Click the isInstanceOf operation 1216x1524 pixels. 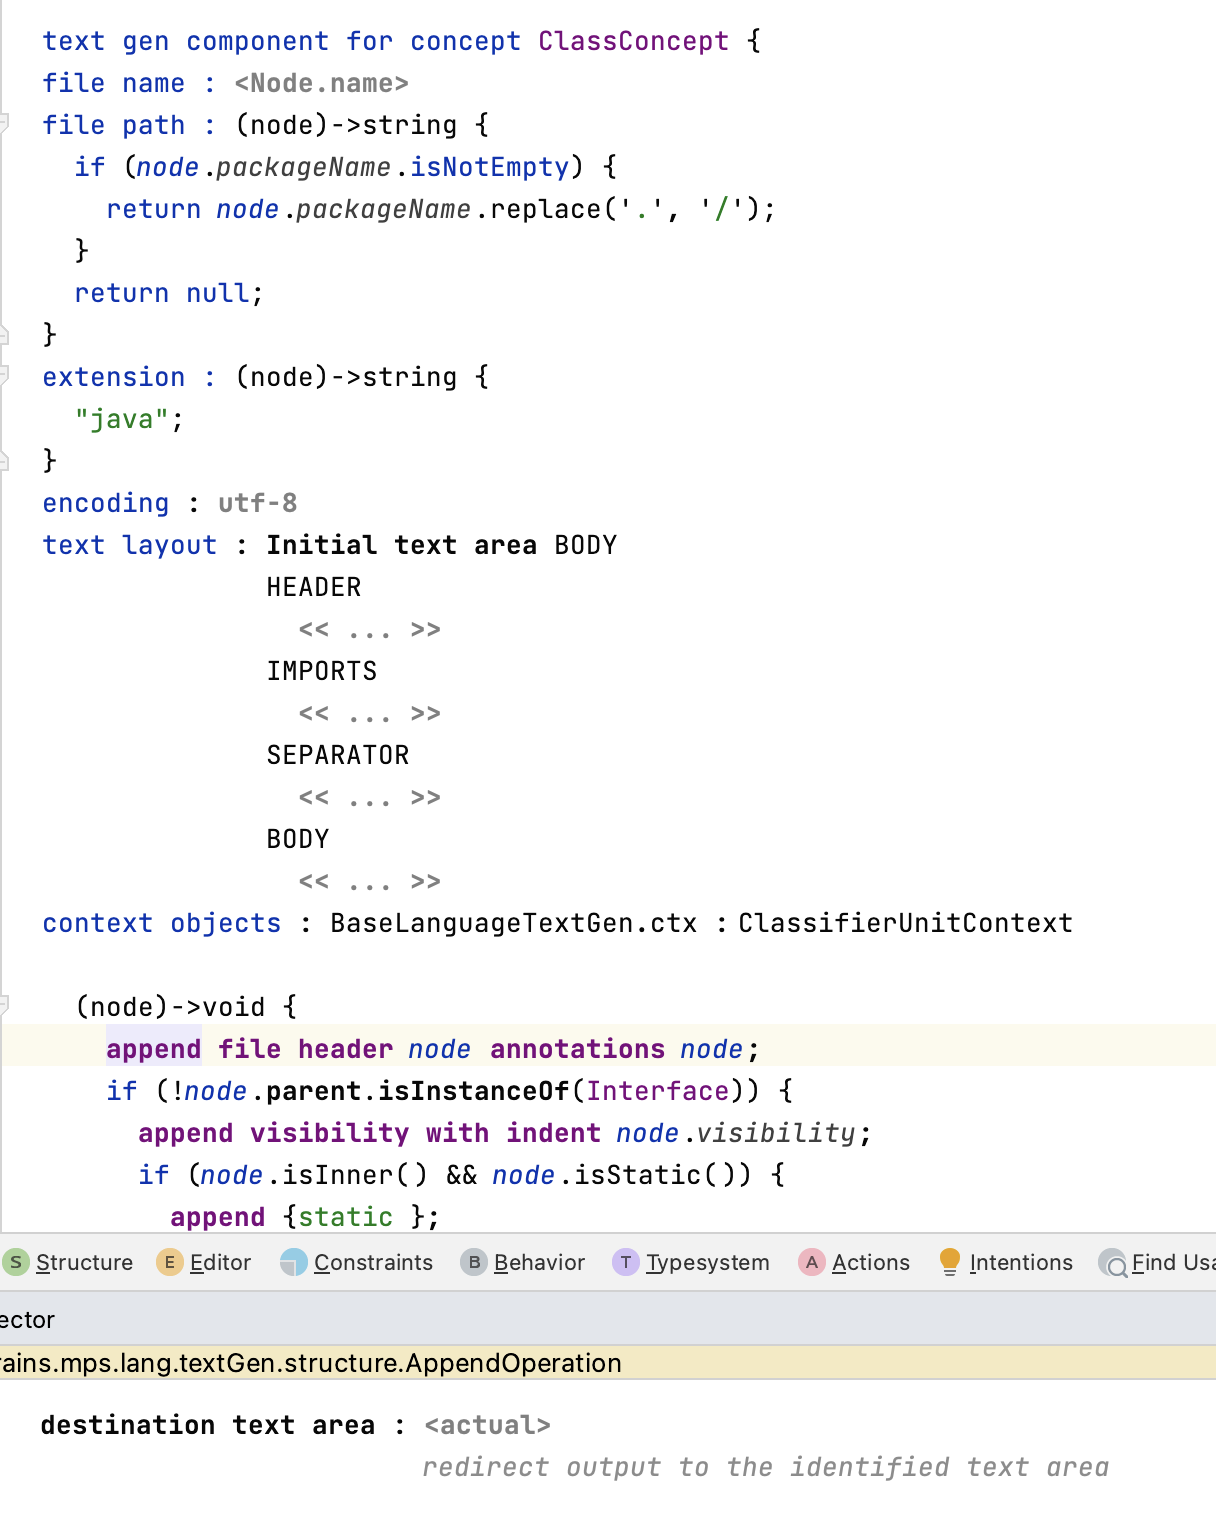[474, 1091]
